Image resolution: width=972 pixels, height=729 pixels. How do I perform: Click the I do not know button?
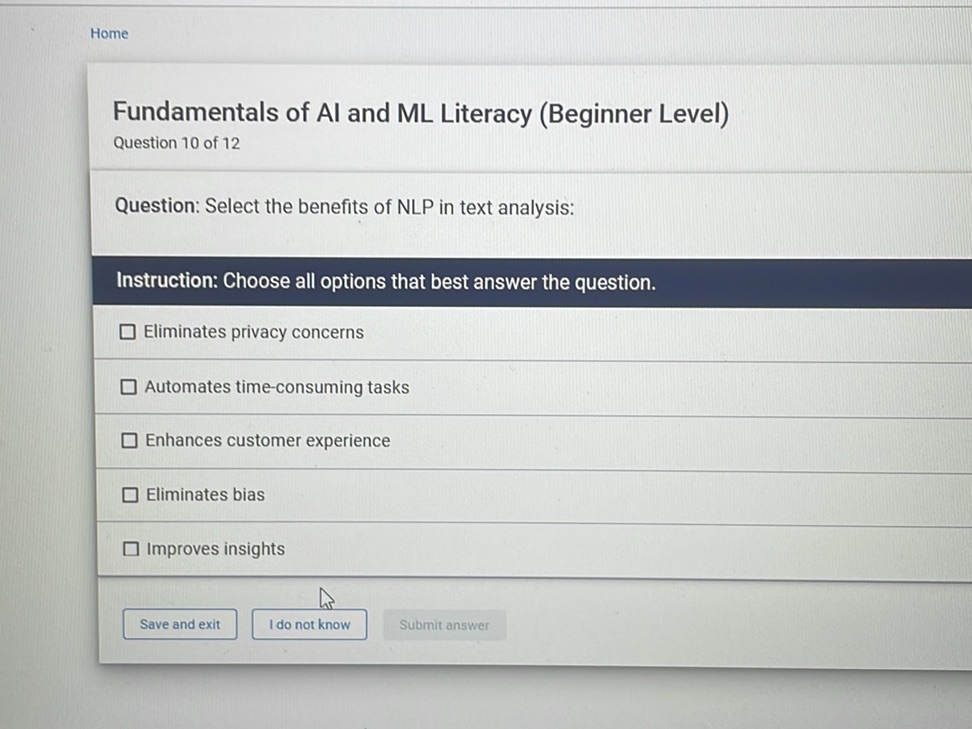(309, 624)
